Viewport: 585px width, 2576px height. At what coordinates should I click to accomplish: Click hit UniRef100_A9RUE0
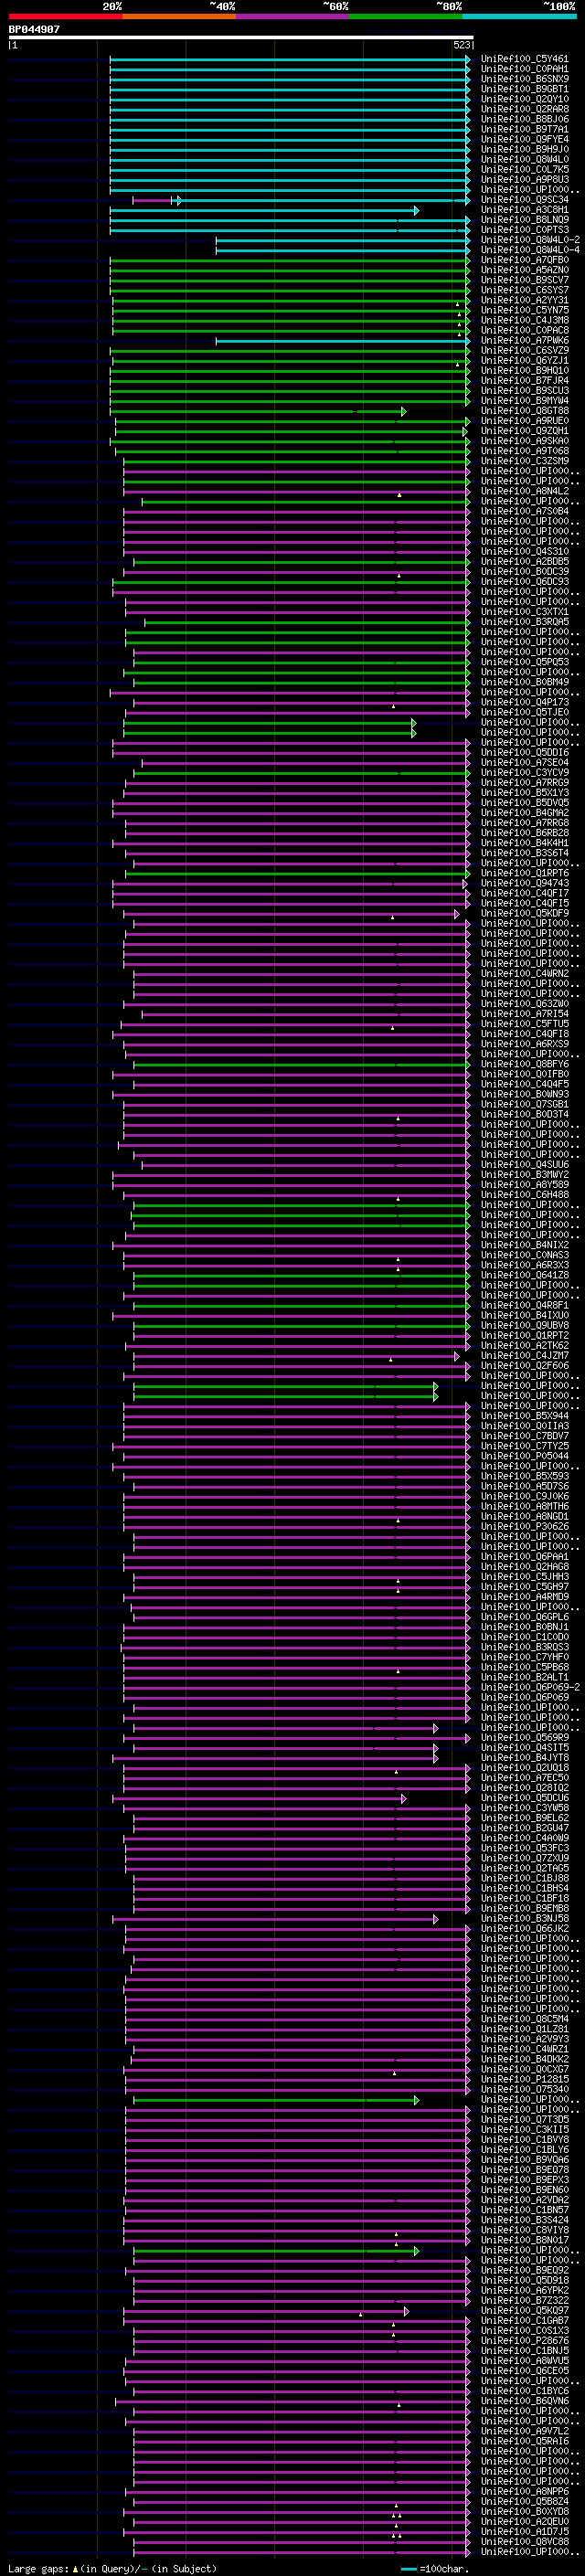point(524,422)
